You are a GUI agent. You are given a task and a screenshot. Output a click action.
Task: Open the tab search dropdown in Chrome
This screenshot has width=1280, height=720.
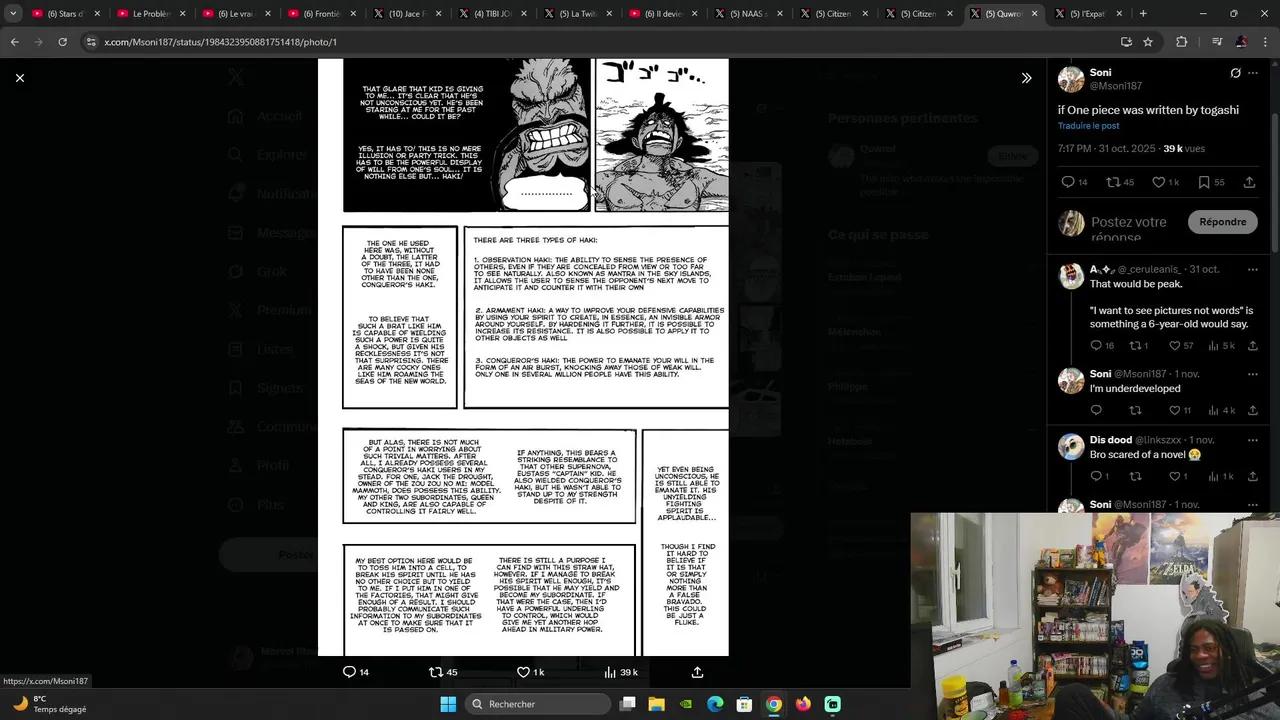[x=12, y=14]
